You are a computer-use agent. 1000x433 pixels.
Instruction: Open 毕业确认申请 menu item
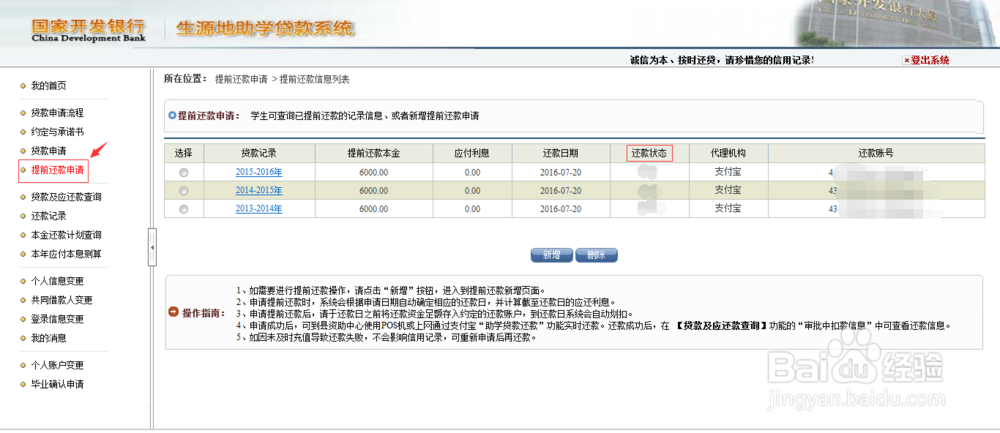tap(57, 385)
